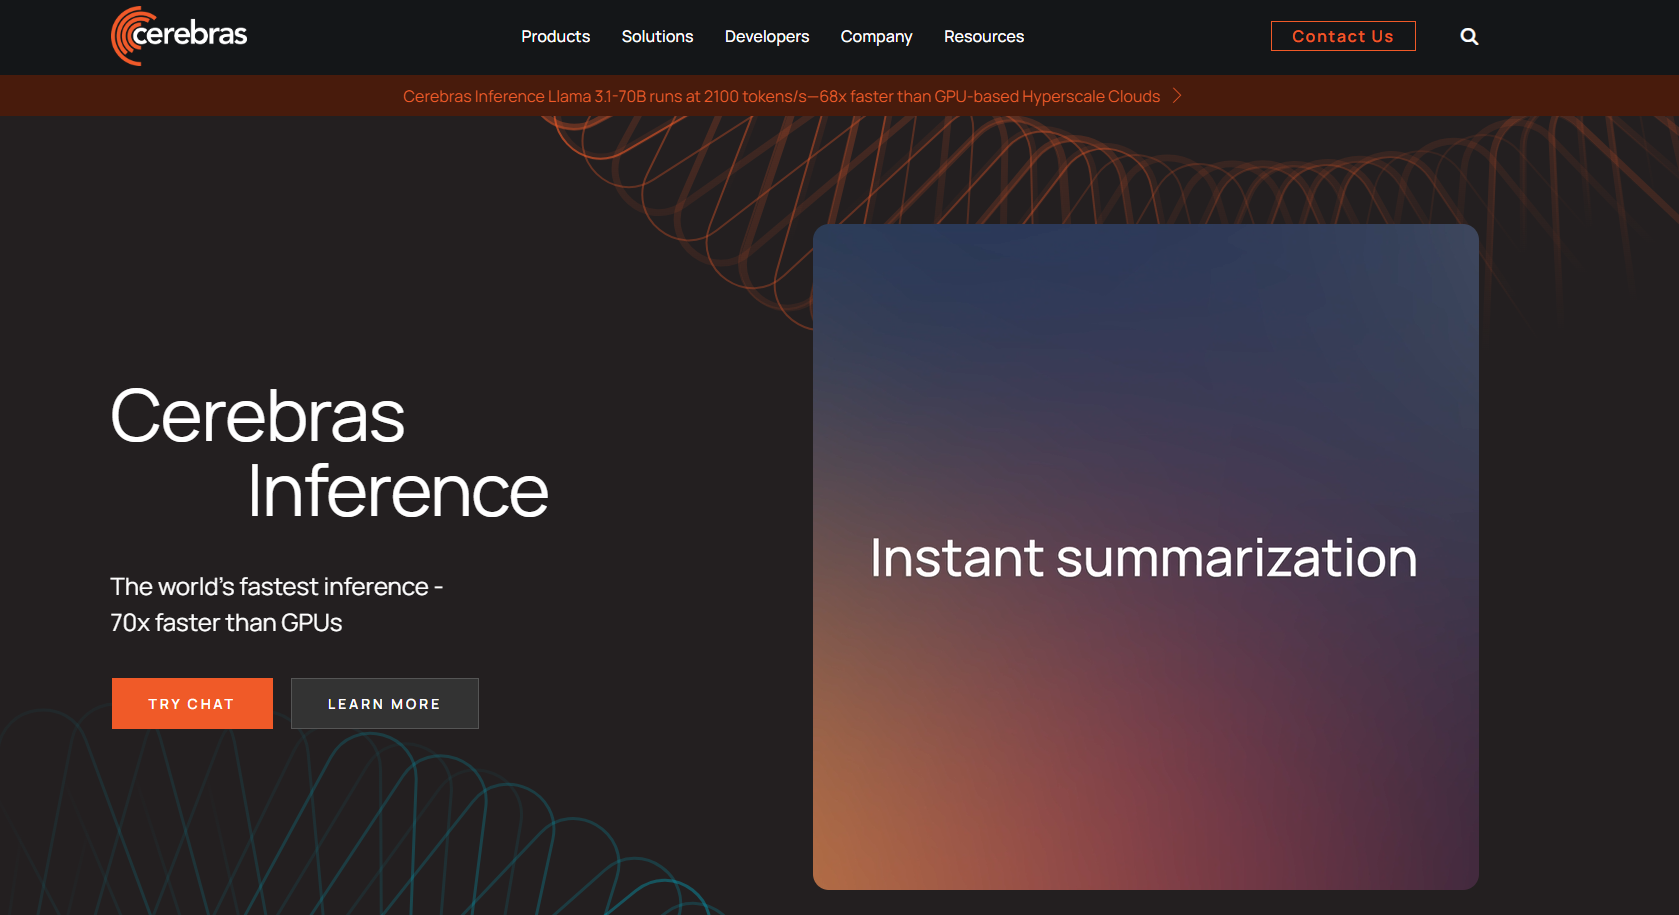Click the Learn More button
The image size is (1679, 915).
point(385,704)
